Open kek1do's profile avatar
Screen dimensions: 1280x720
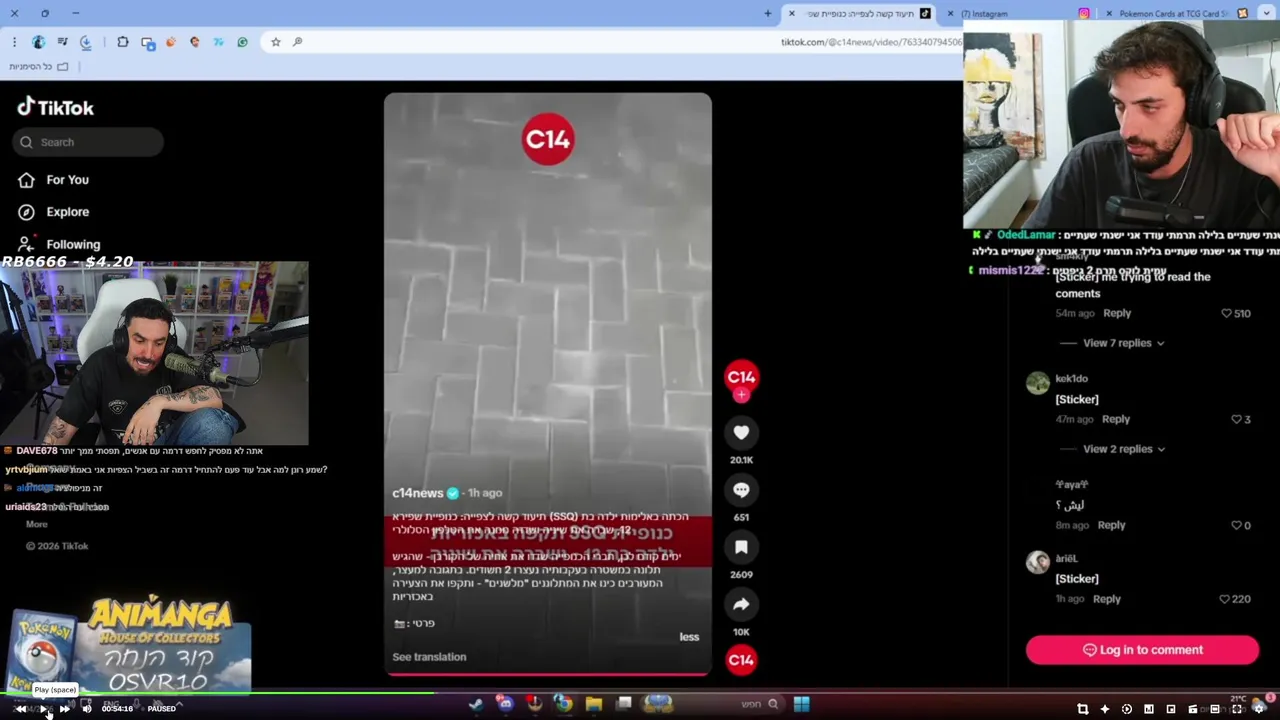1038,383
